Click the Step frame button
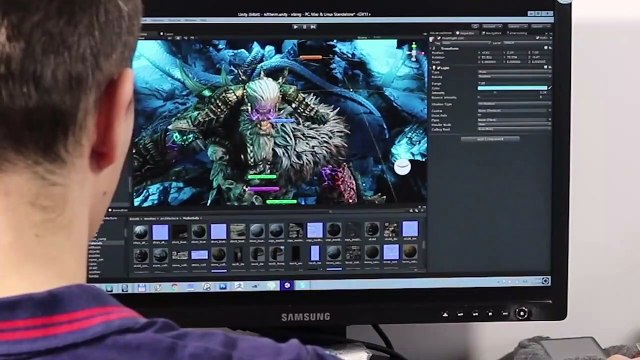 tap(313, 27)
